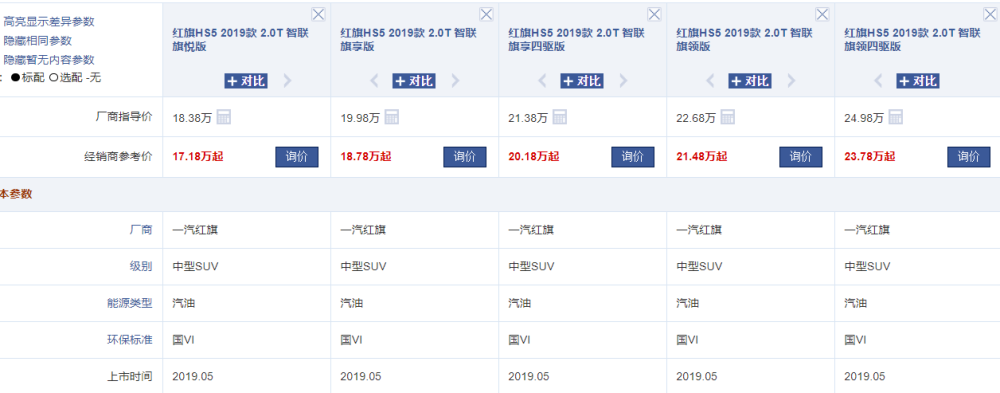Move the 智联旗享四驱版 column left with its arrow
Screen dimensions: 1000x393
542,80
